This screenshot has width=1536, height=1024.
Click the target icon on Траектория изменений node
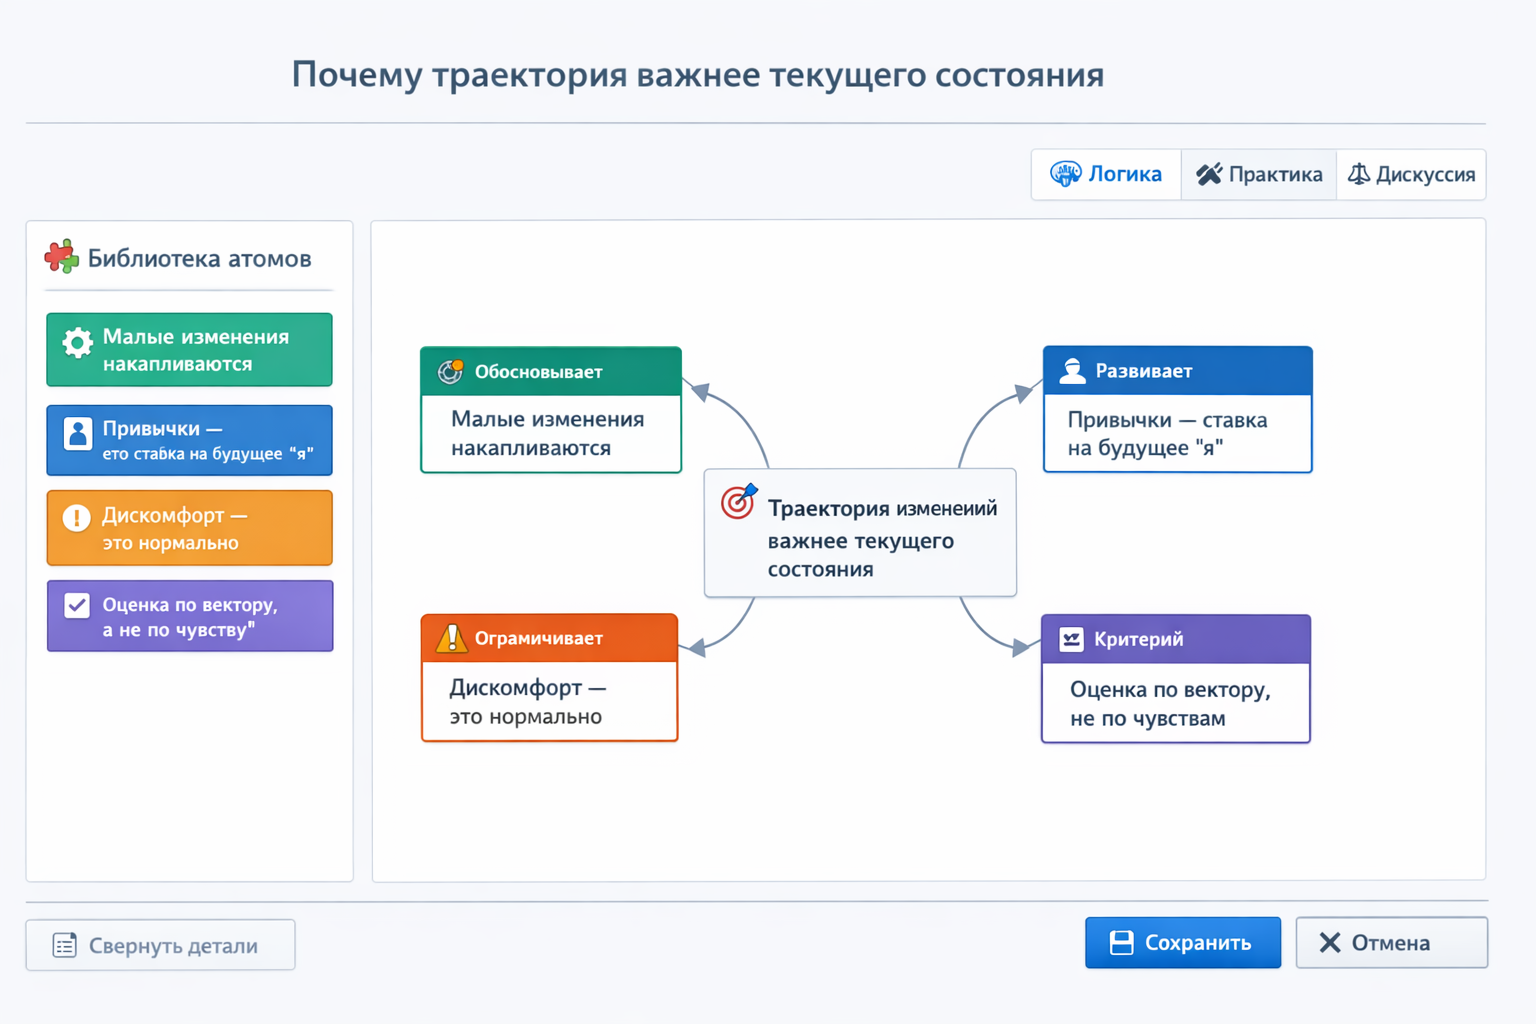737,503
